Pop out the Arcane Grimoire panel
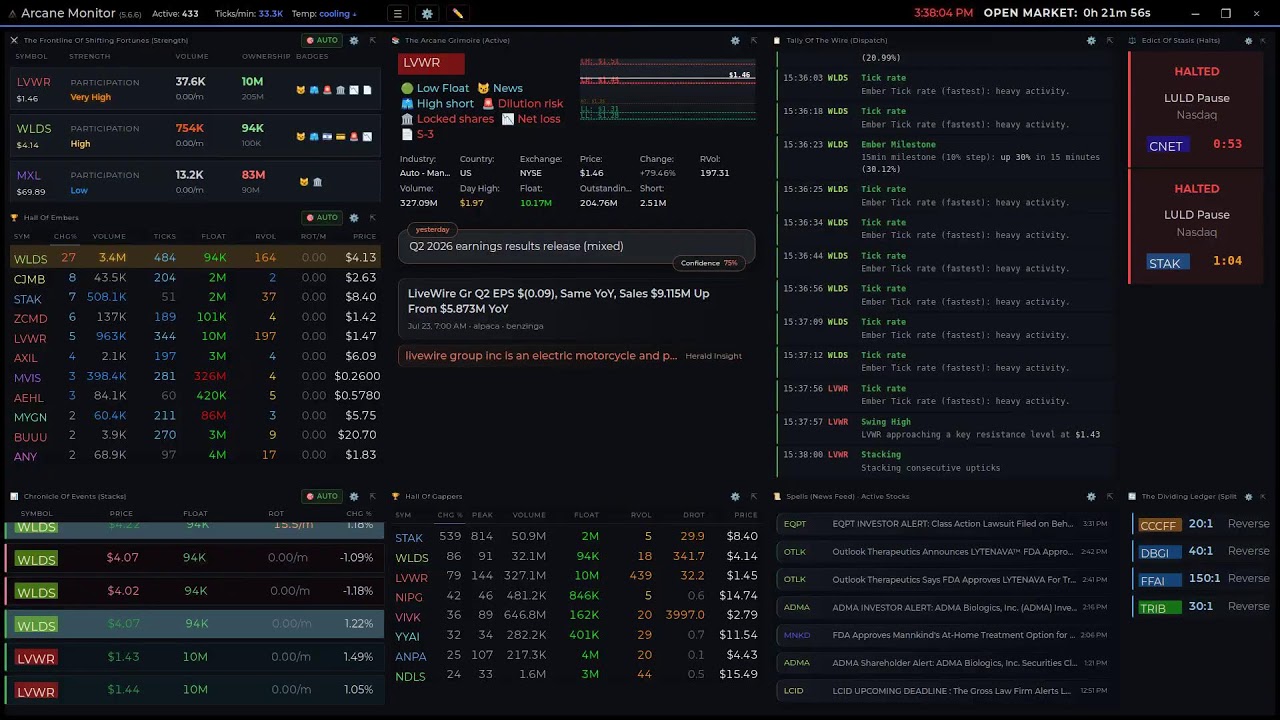1280x720 pixels. pos(754,41)
